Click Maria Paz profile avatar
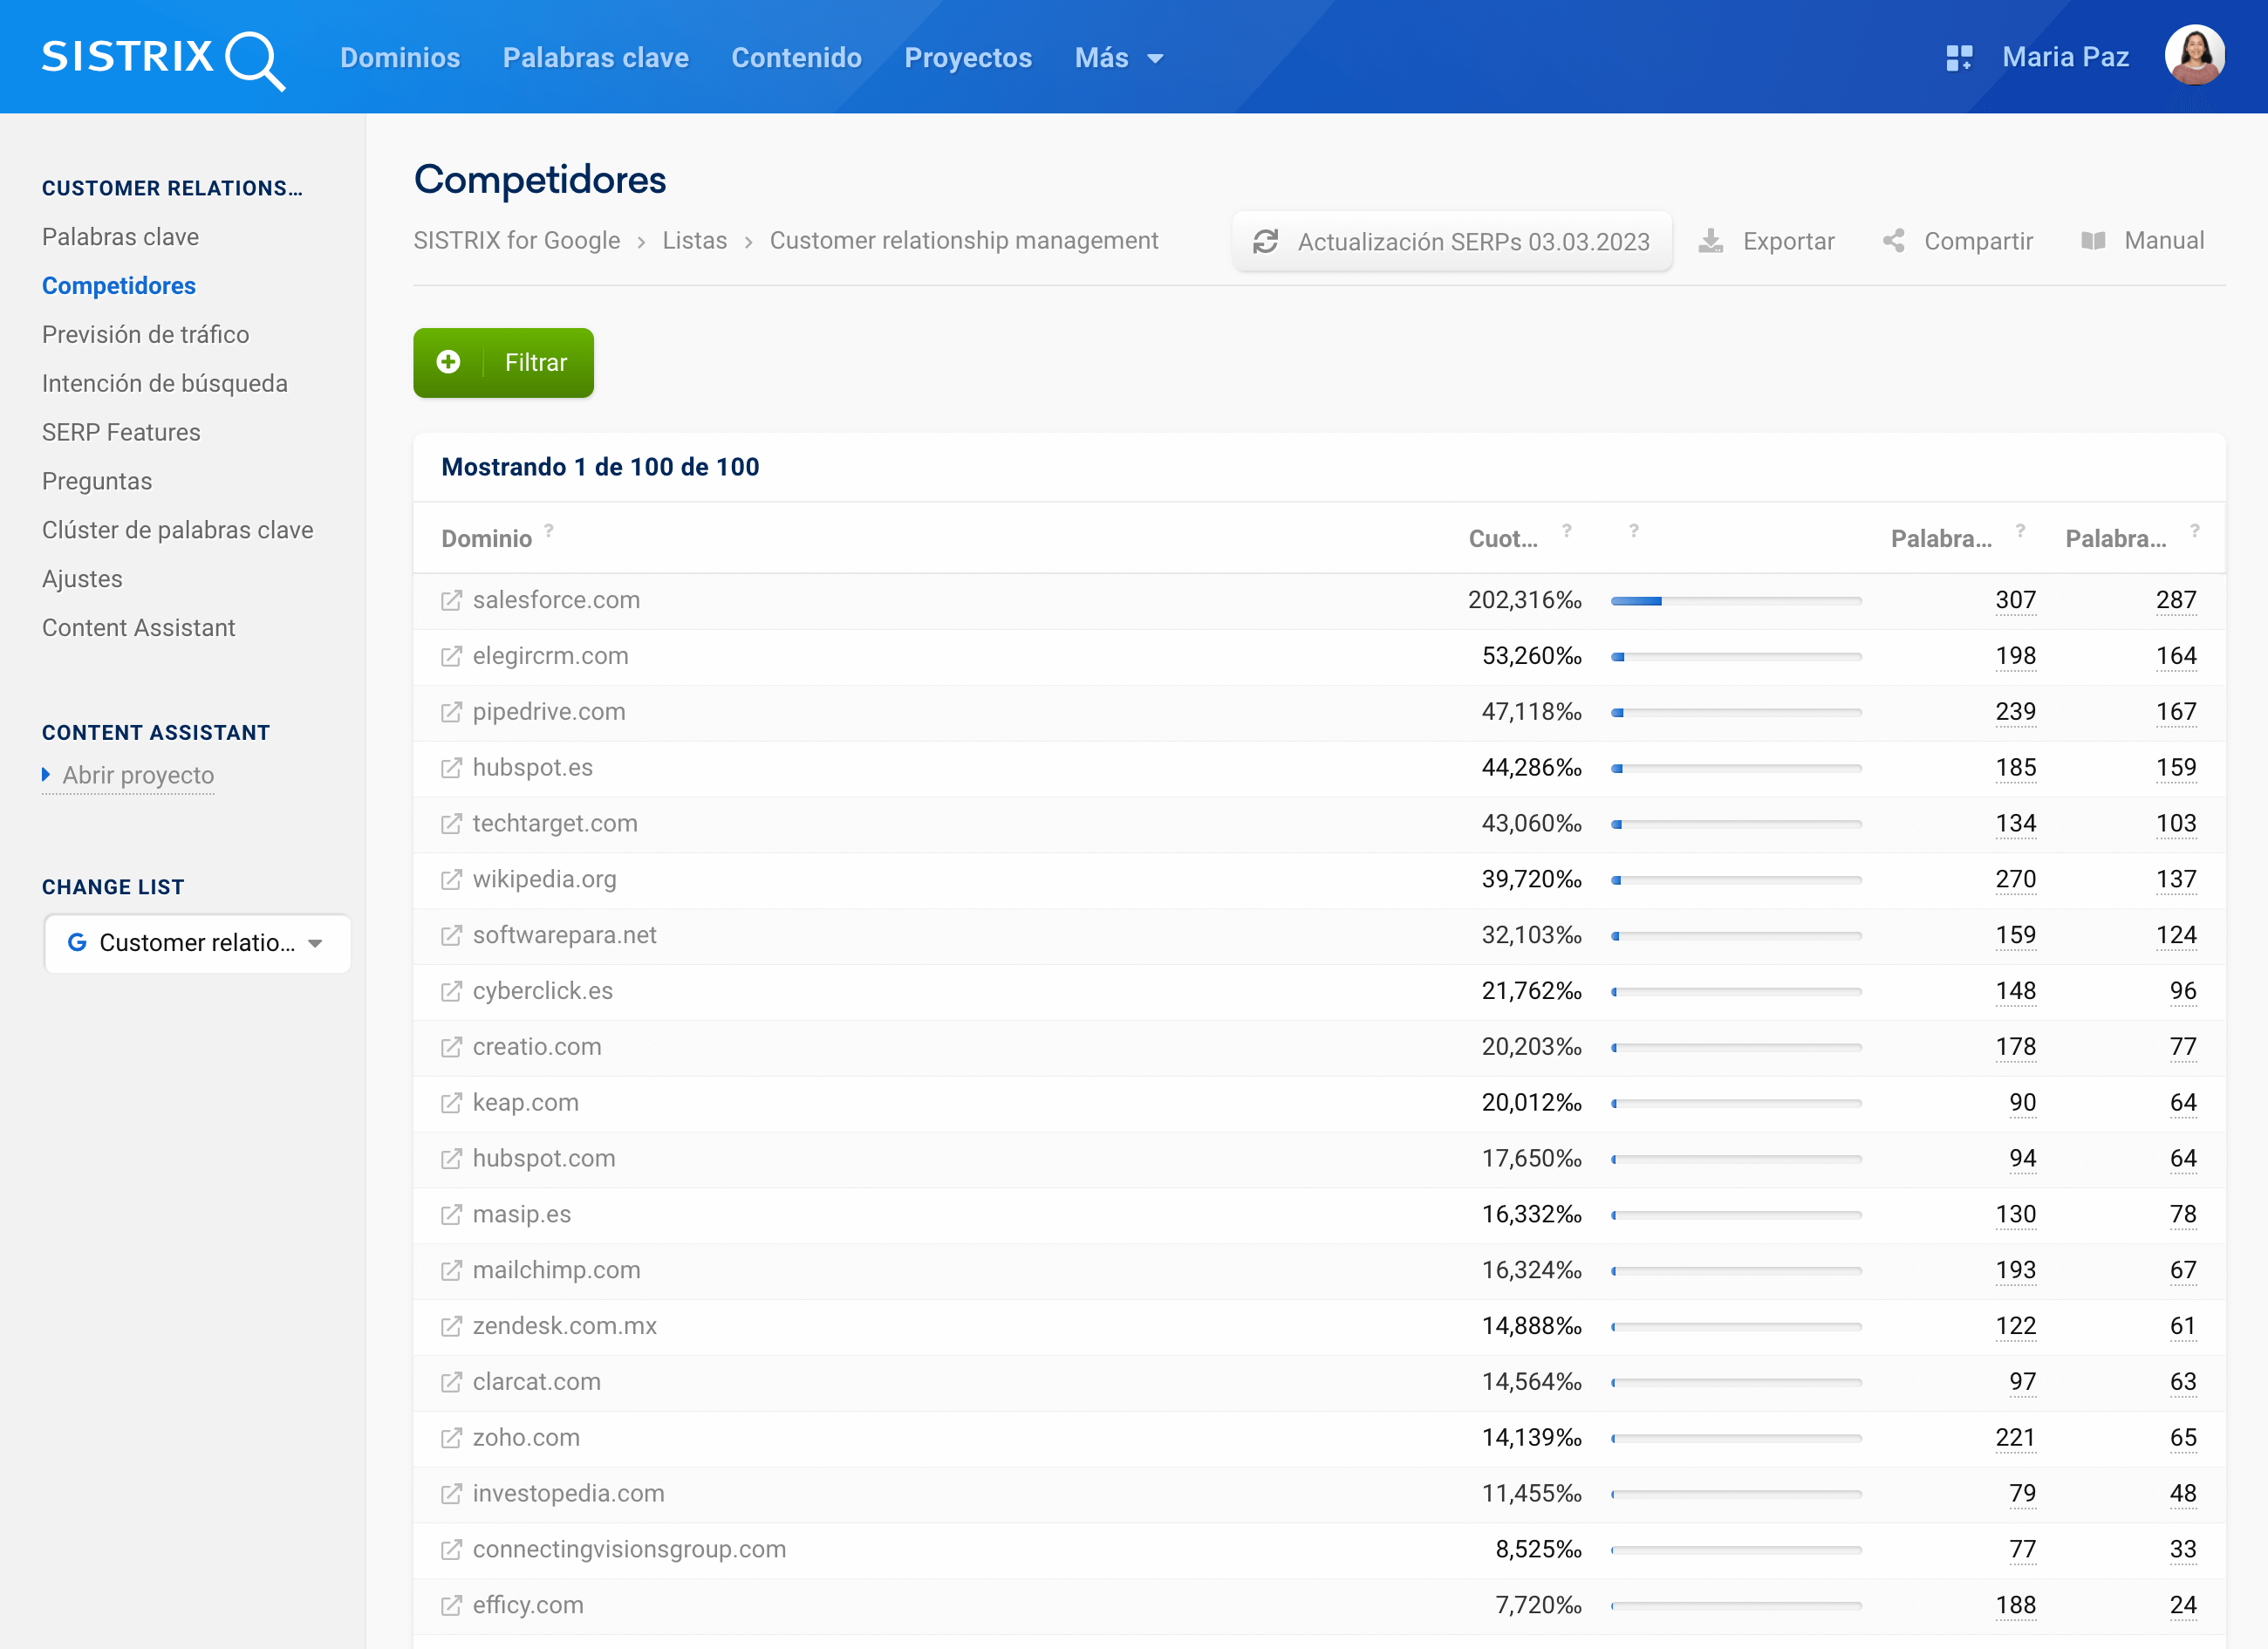The height and width of the screenshot is (1649, 2268). pos(2194,56)
